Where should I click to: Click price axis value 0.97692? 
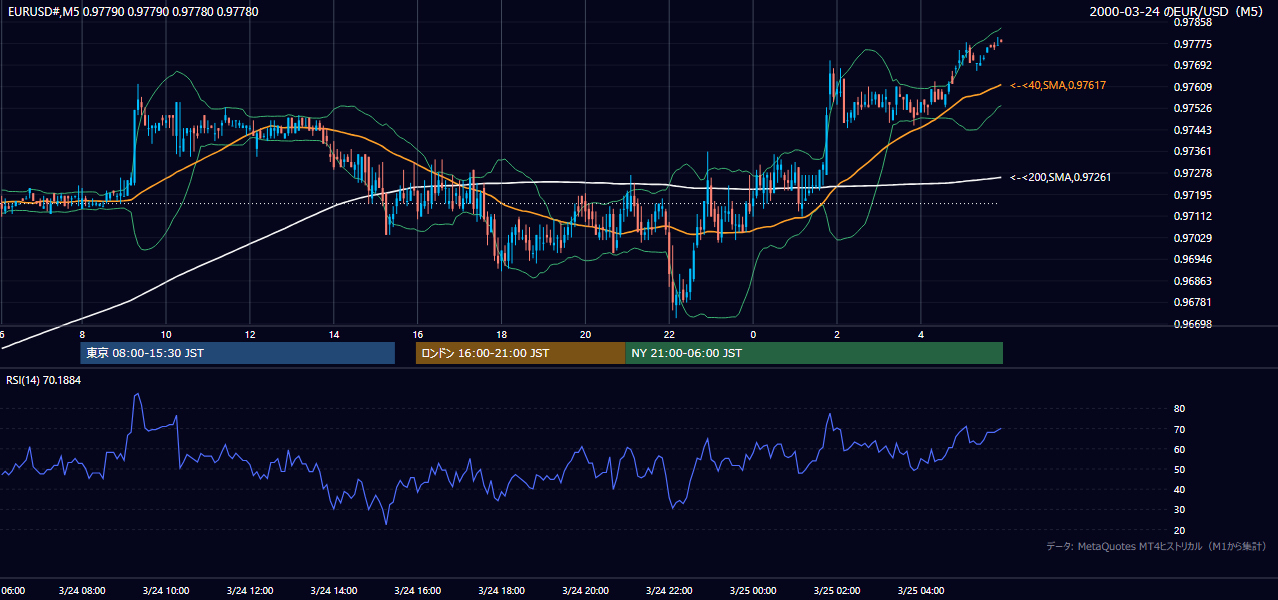tap(1192, 65)
